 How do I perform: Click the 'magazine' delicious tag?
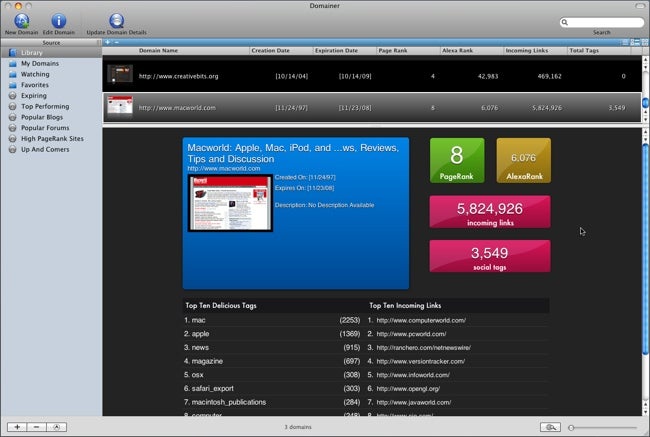click(x=207, y=361)
